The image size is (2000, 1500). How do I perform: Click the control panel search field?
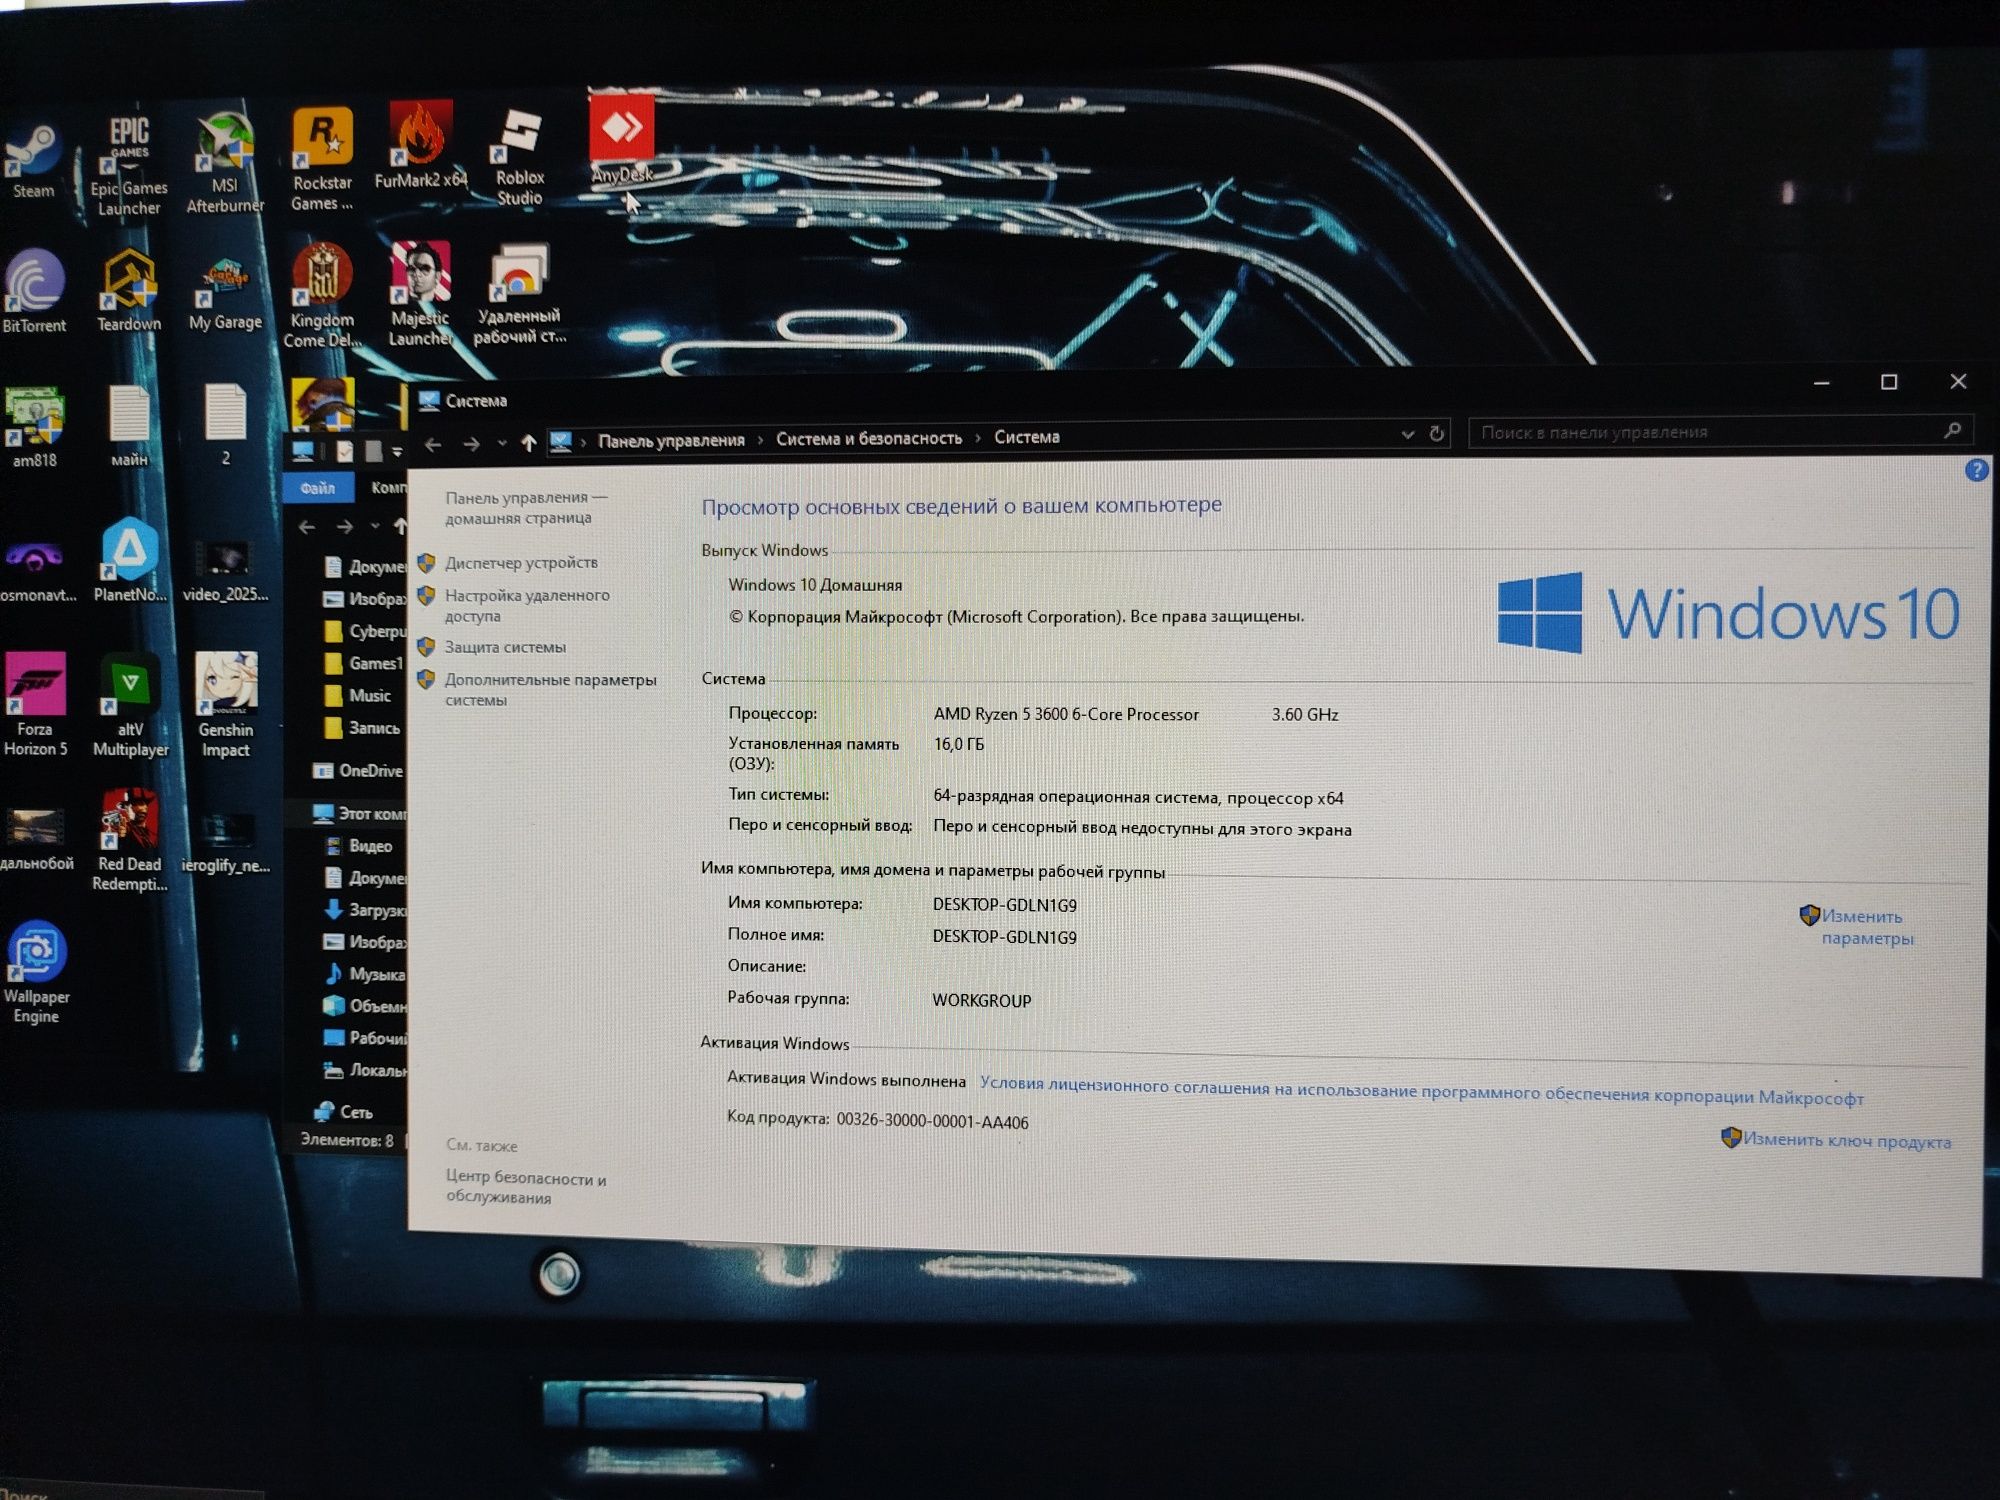[x=1720, y=431]
